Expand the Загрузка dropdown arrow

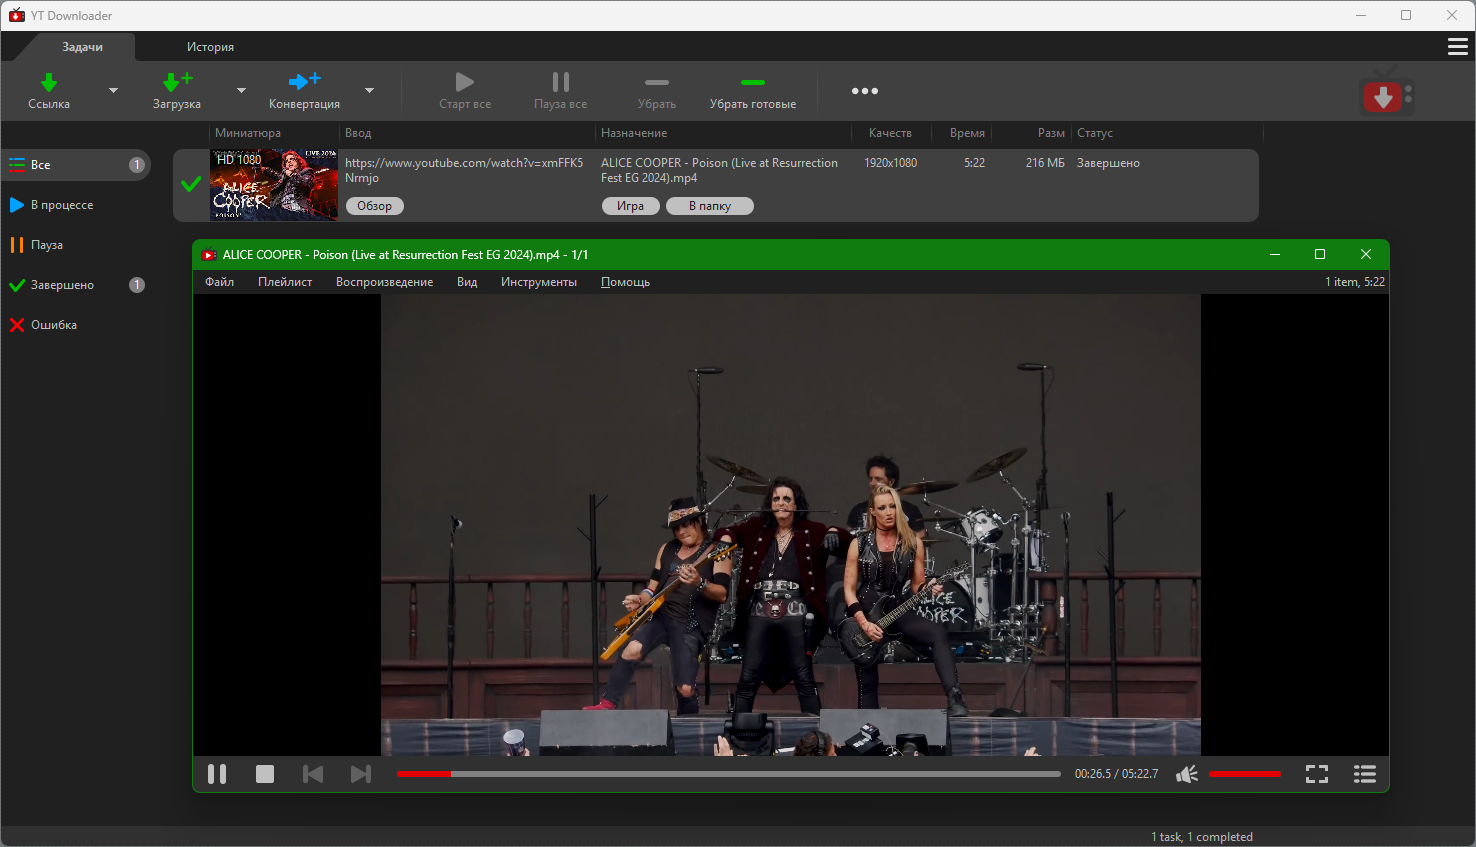tap(241, 91)
